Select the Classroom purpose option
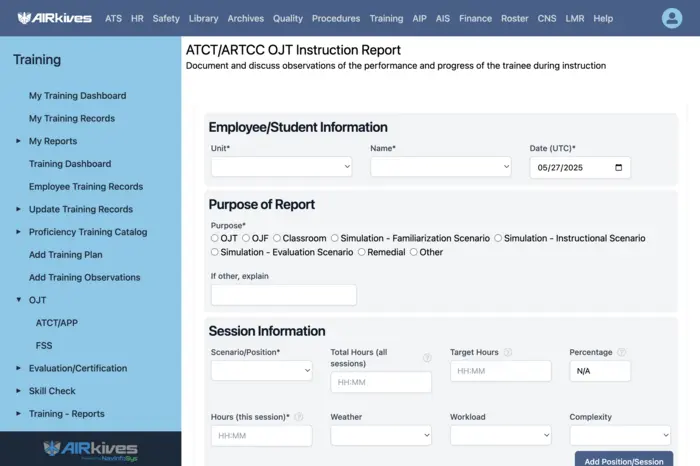Screen dimensions: 700x466 coord(277,239)
